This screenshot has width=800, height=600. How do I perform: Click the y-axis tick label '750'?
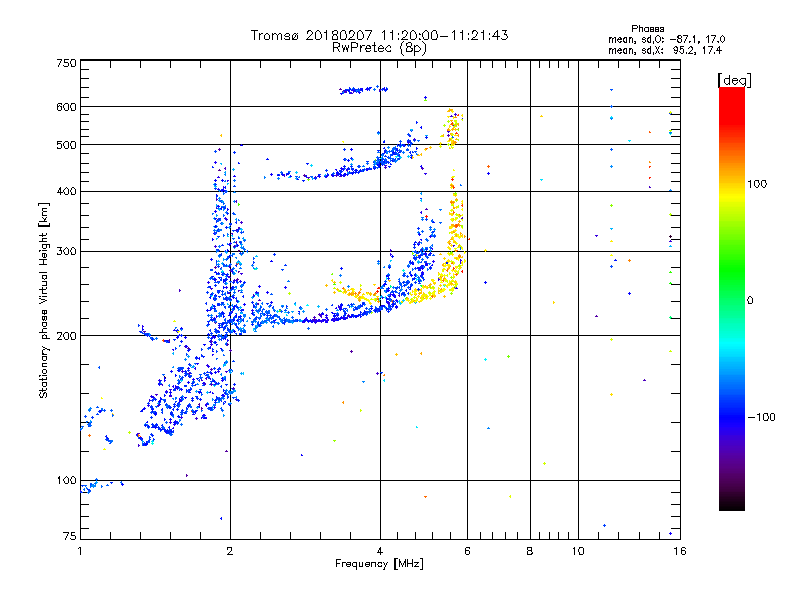[66, 63]
